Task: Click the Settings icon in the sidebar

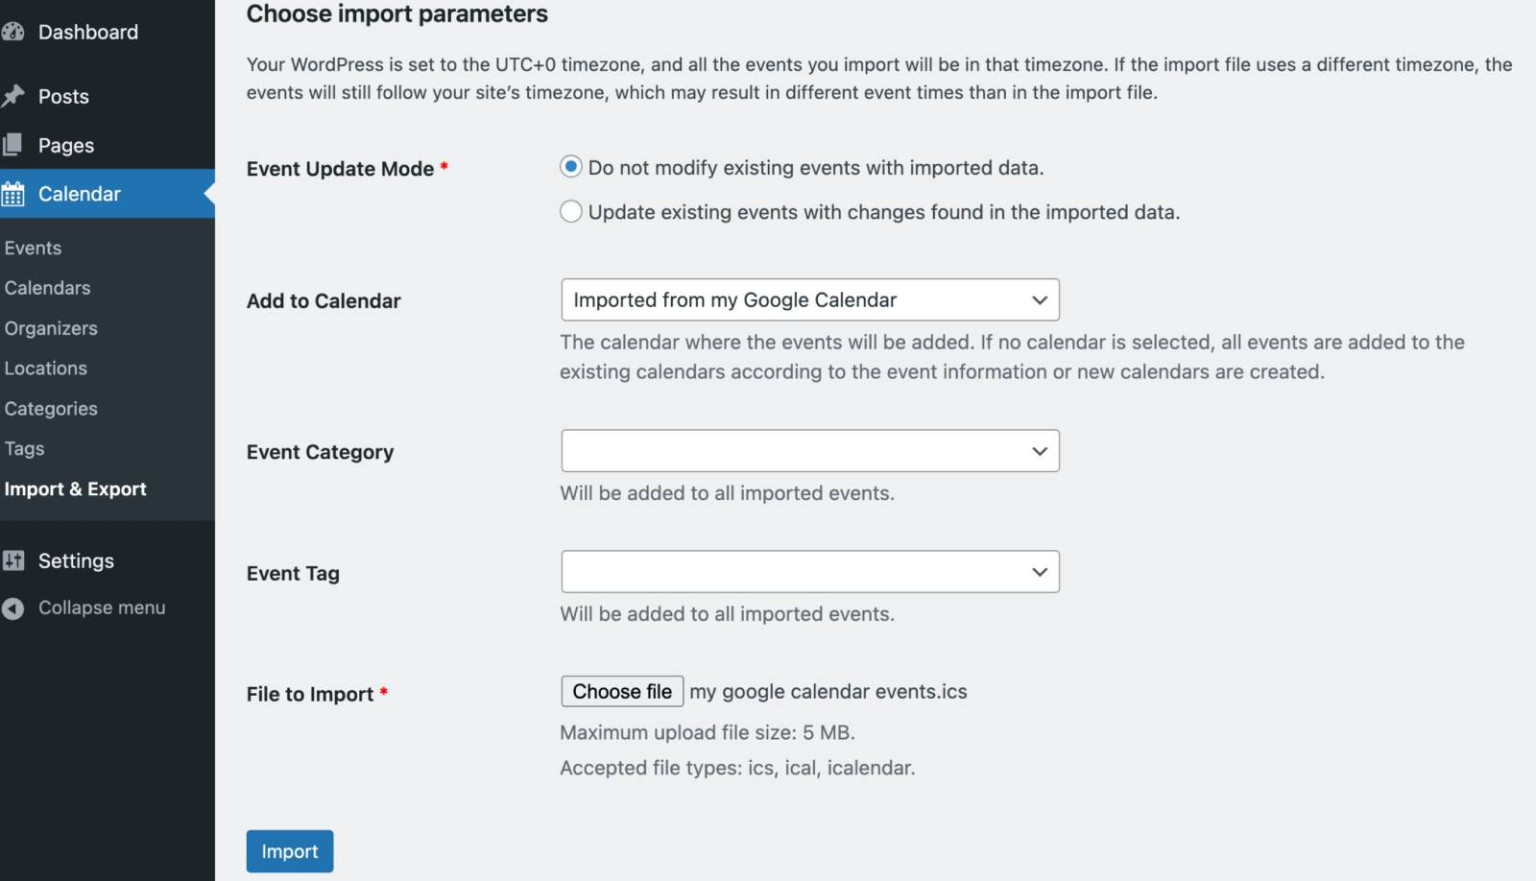Action: (14, 560)
